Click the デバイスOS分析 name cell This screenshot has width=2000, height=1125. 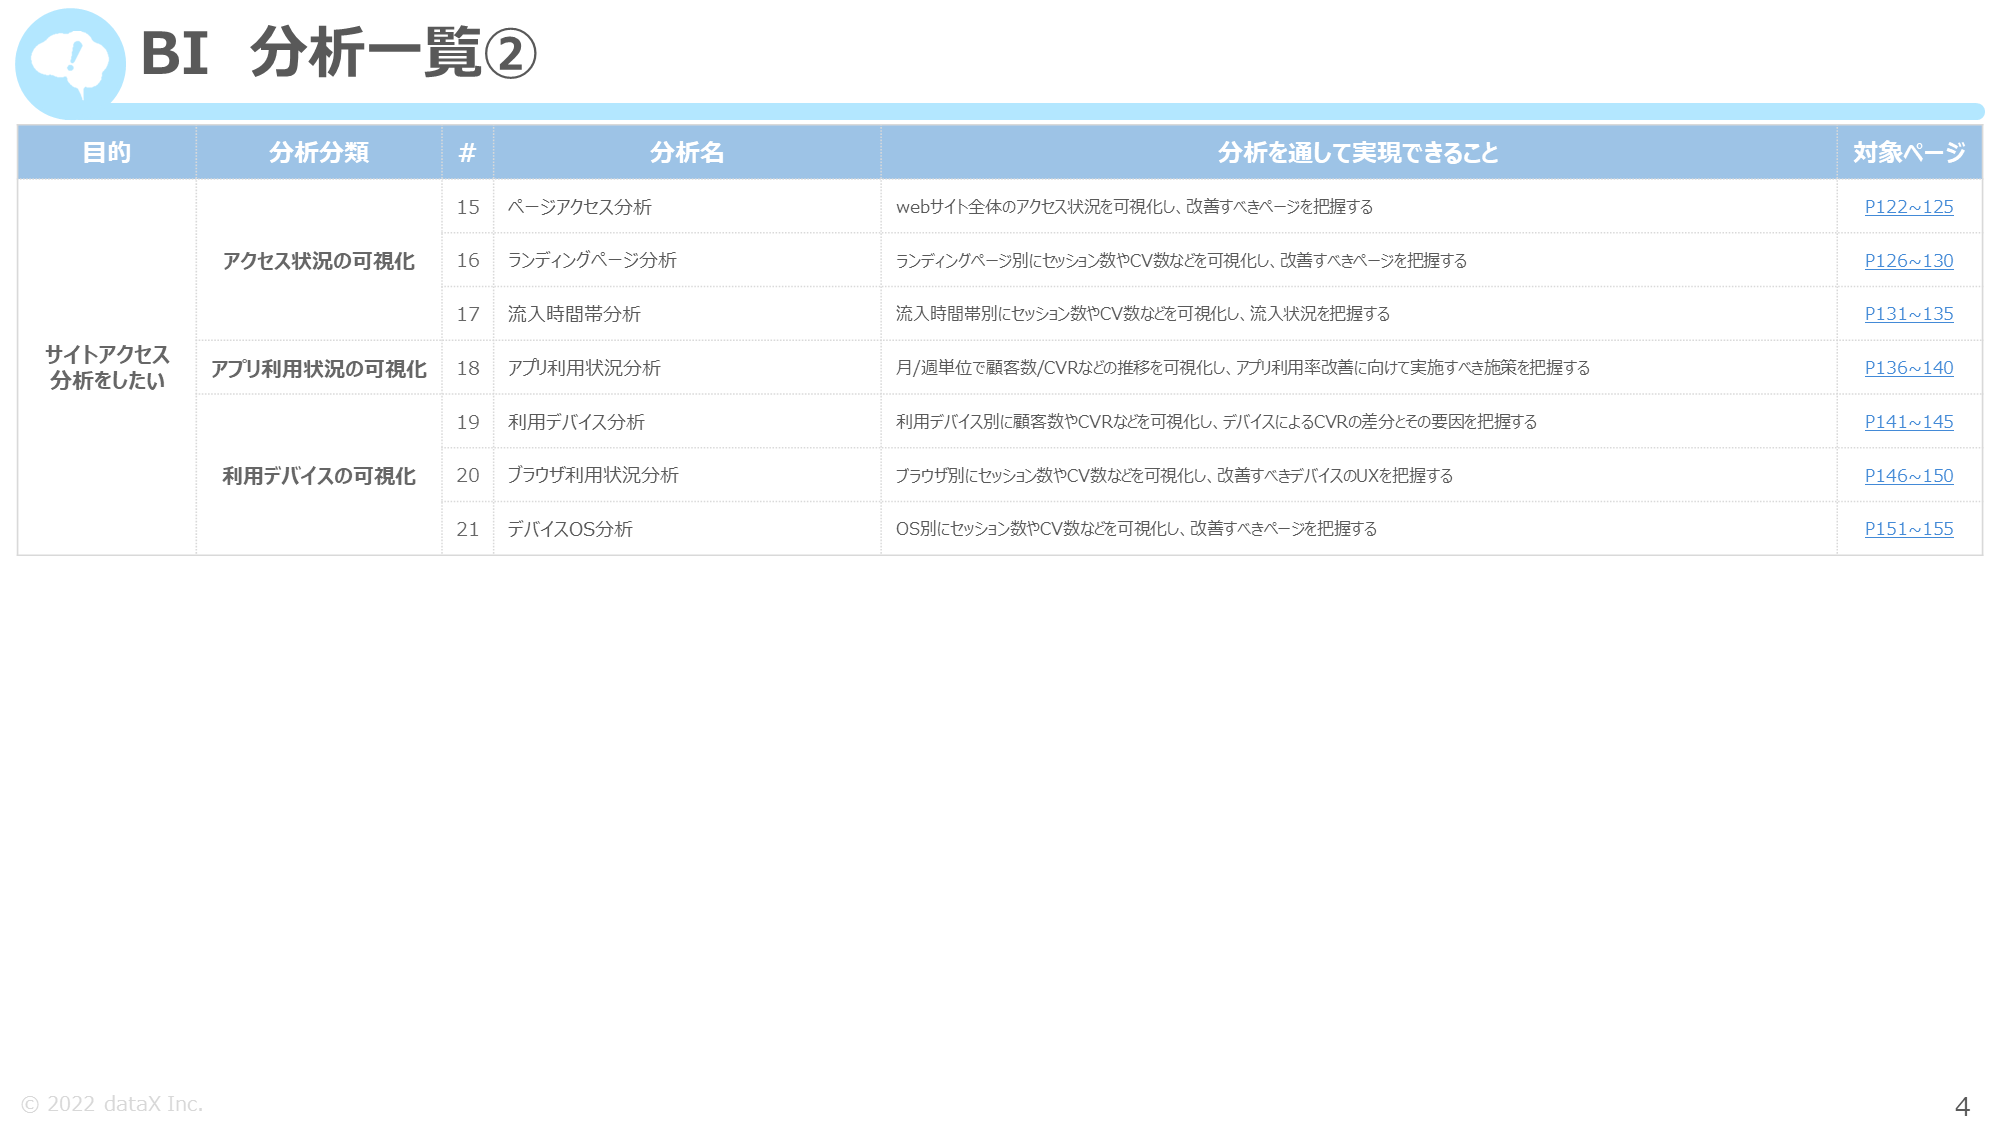687,529
